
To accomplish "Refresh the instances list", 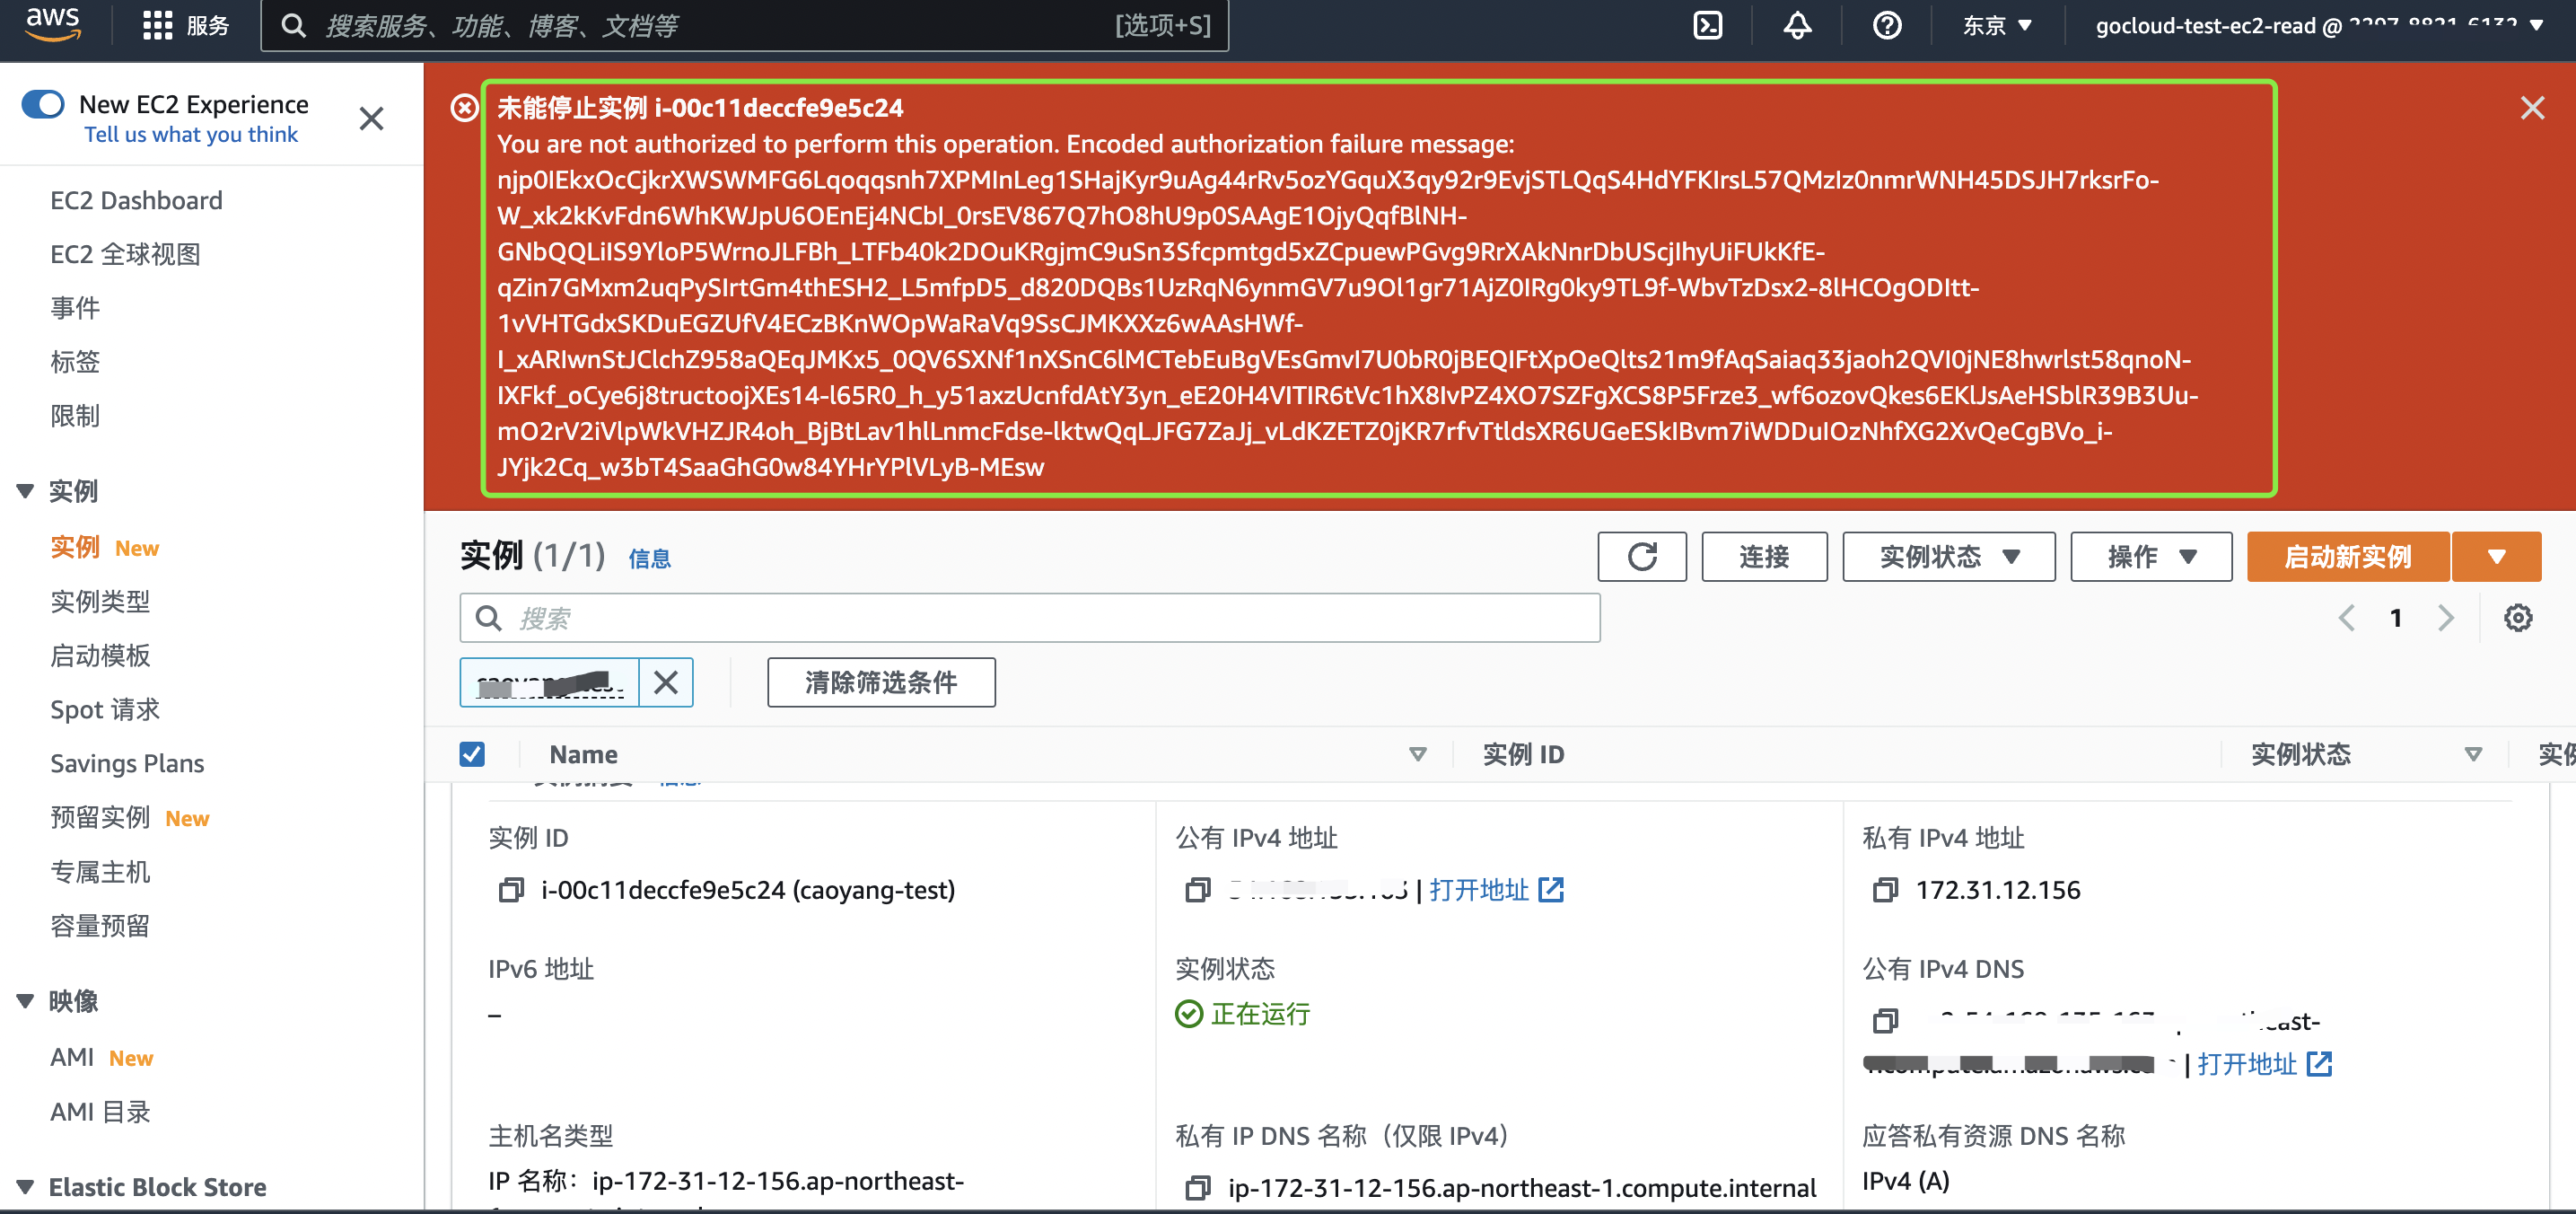I will pyautogui.click(x=1642, y=556).
